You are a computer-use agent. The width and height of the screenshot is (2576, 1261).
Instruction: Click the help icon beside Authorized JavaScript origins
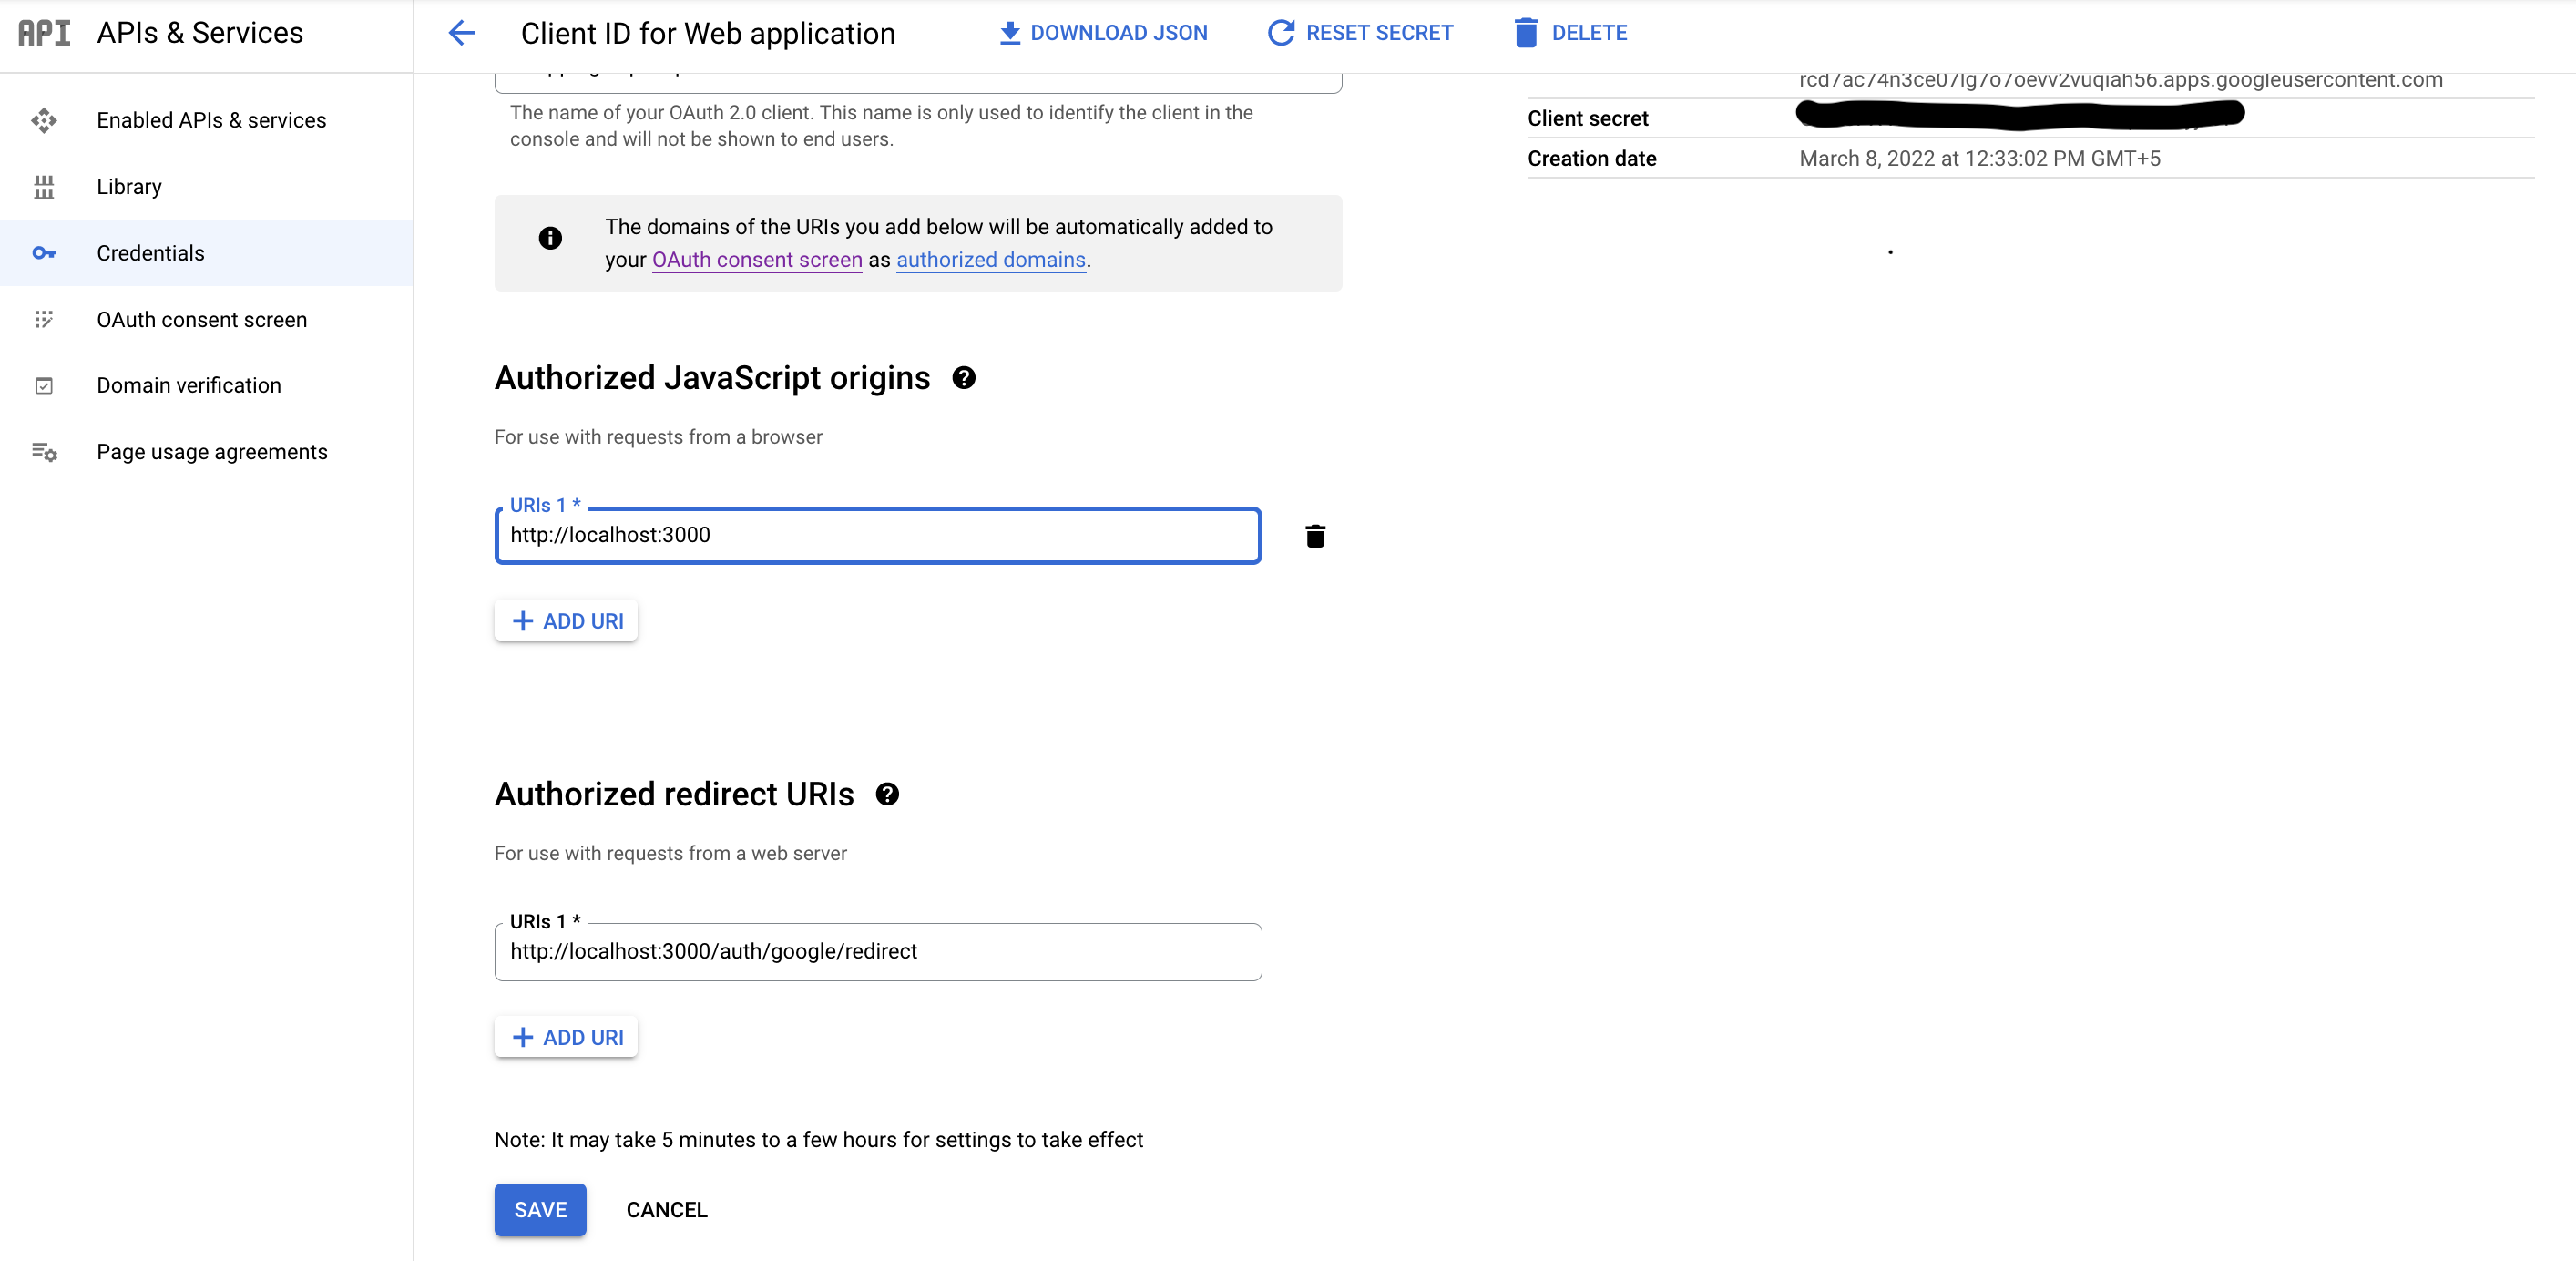point(963,378)
